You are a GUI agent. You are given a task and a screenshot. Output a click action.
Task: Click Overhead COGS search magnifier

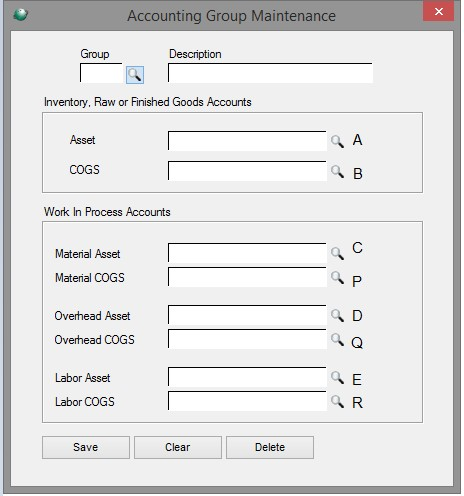pyautogui.click(x=337, y=339)
